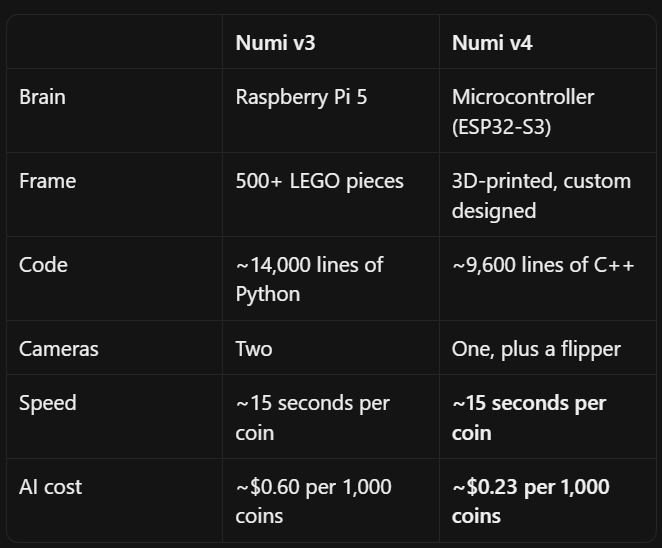
Task: Click the ~9,600 lines of C++ cell
Action: [548, 279]
